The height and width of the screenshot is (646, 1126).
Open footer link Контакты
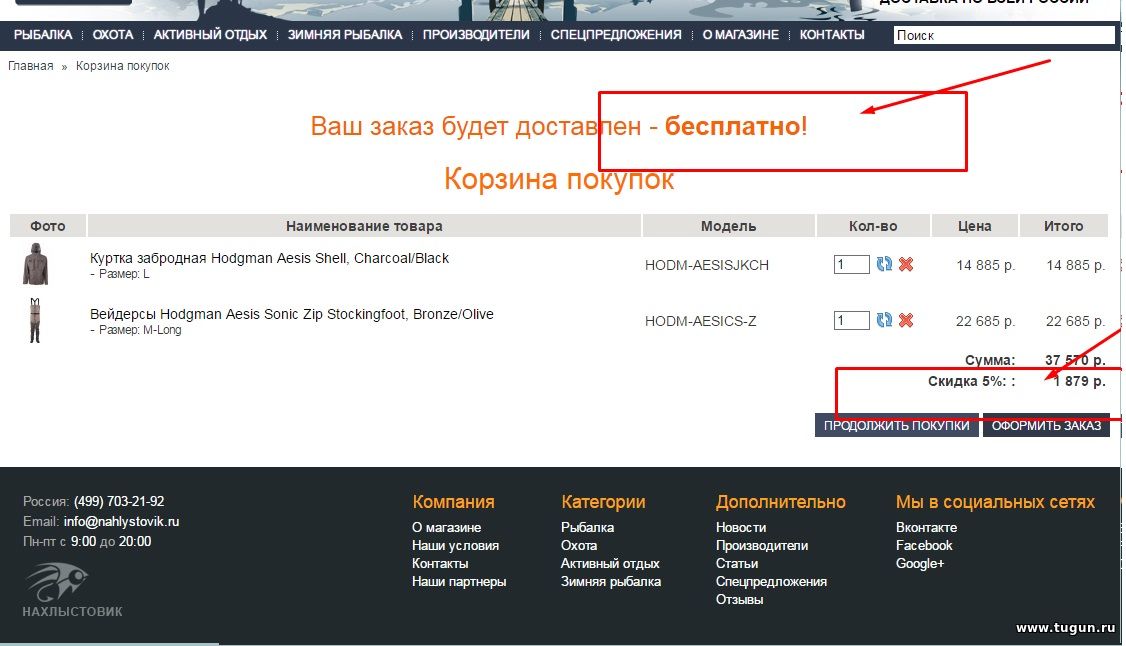tap(440, 563)
